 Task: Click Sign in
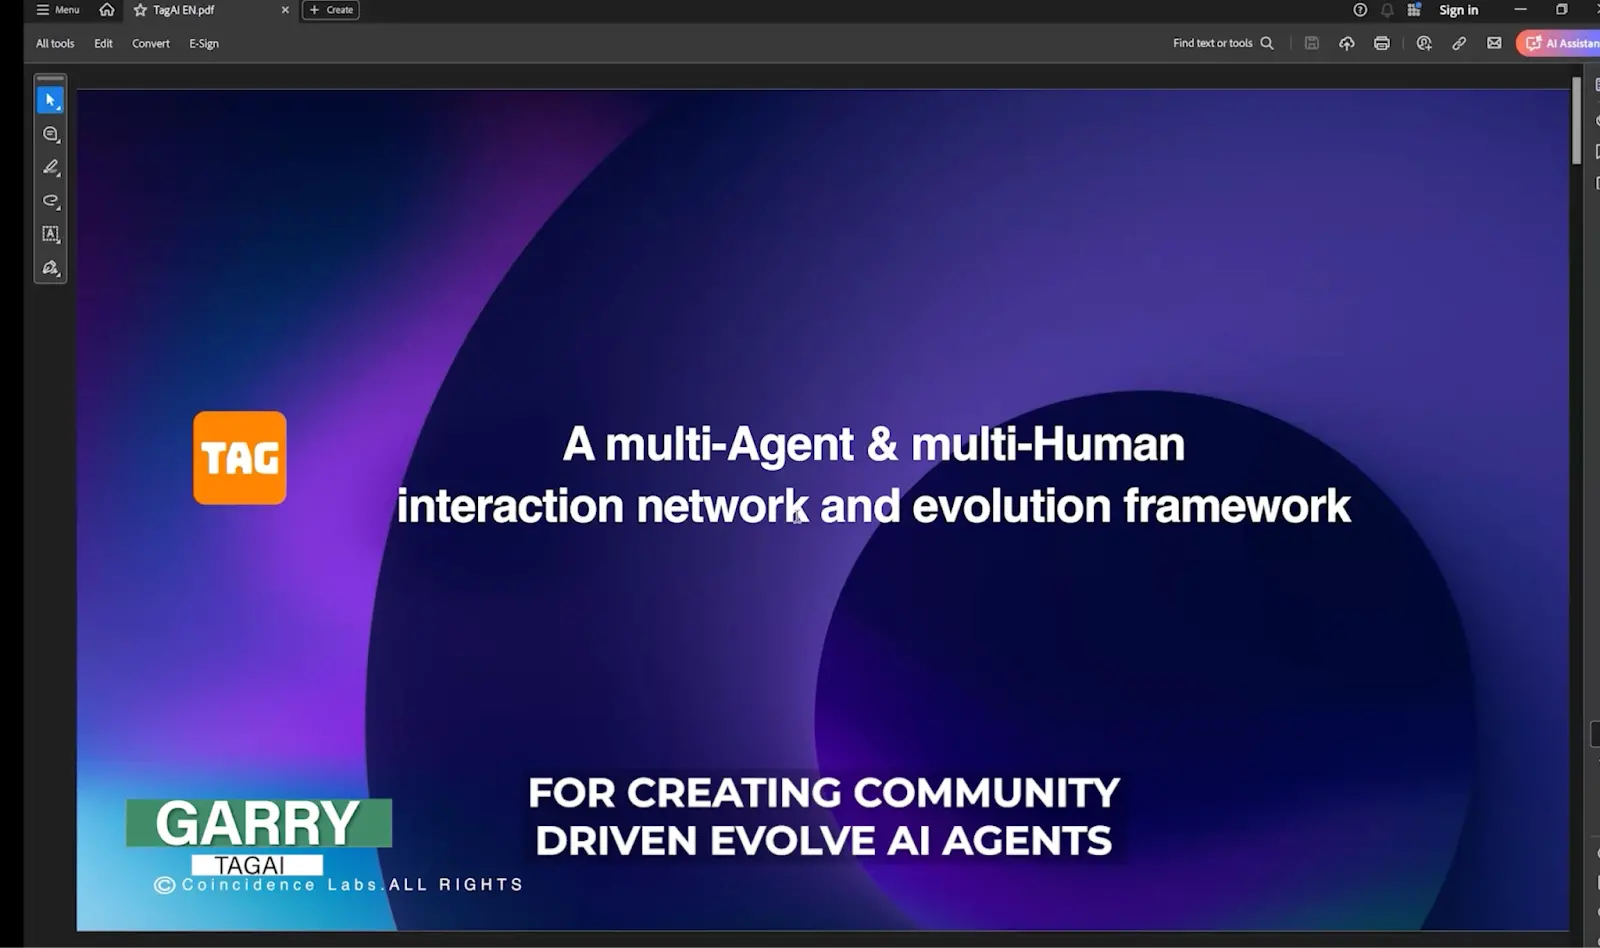pyautogui.click(x=1458, y=10)
